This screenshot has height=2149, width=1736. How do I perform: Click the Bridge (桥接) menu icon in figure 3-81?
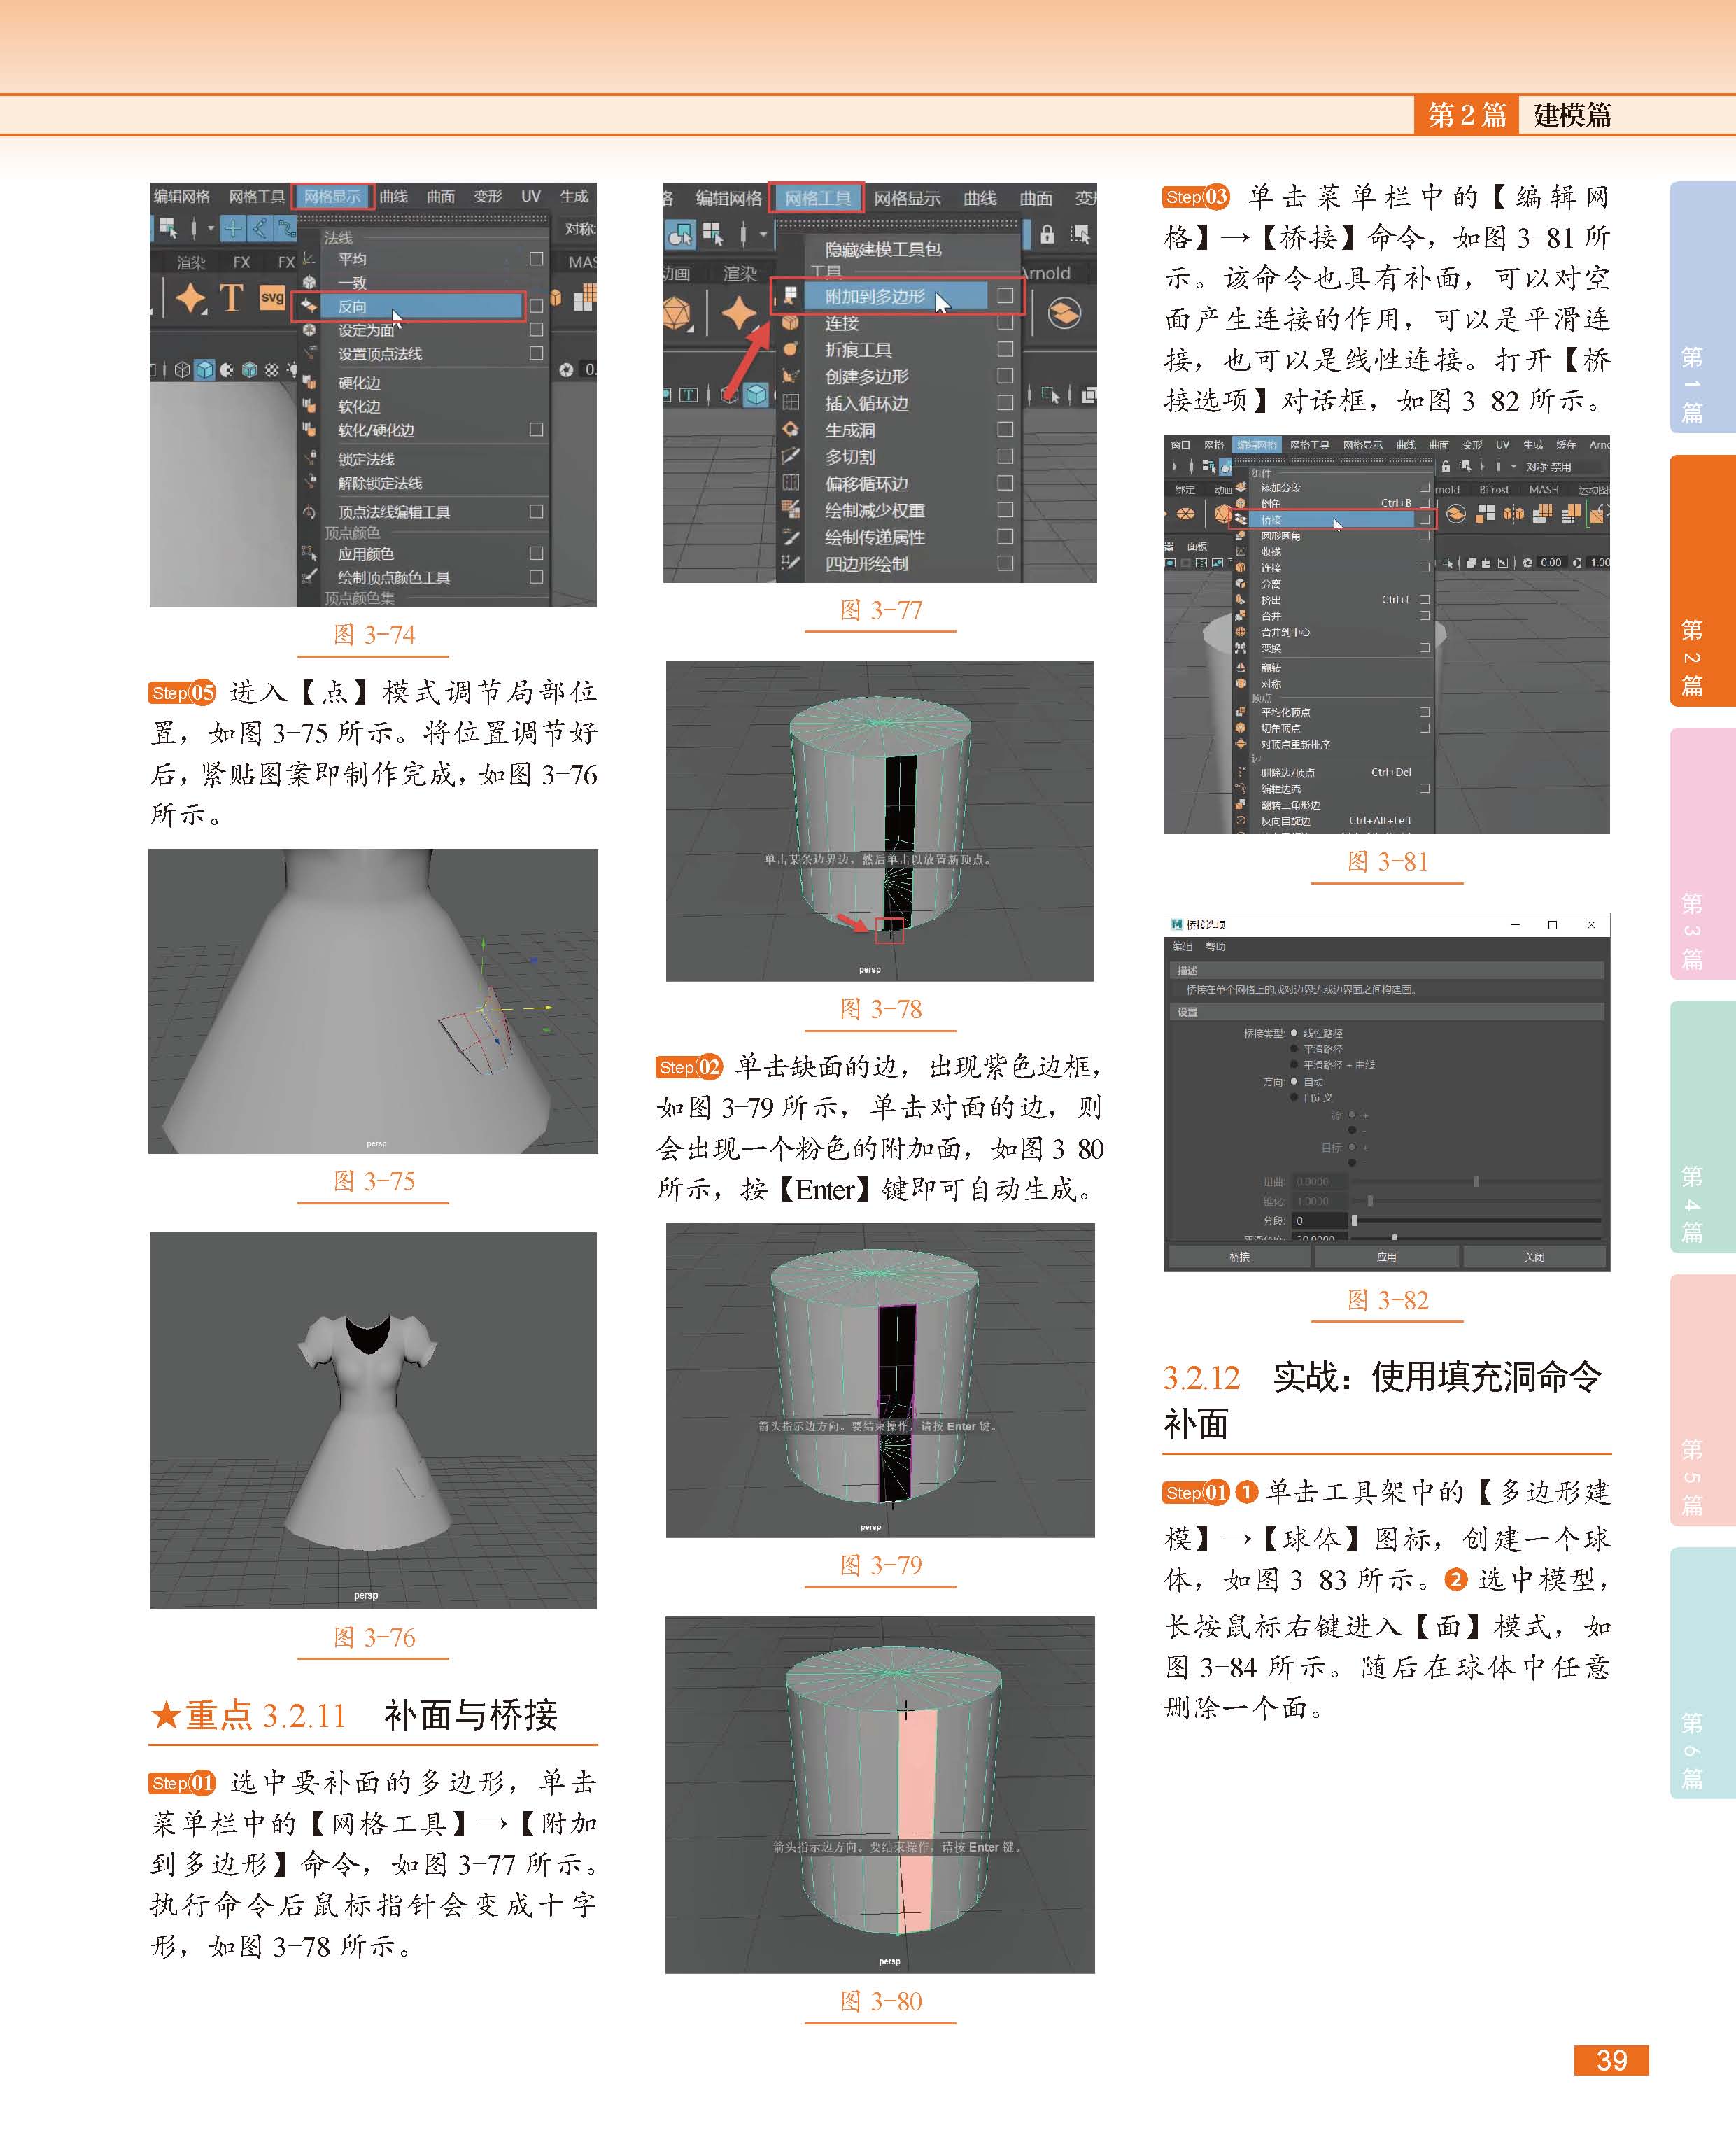pyautogui.click(x=1241, y=519)
